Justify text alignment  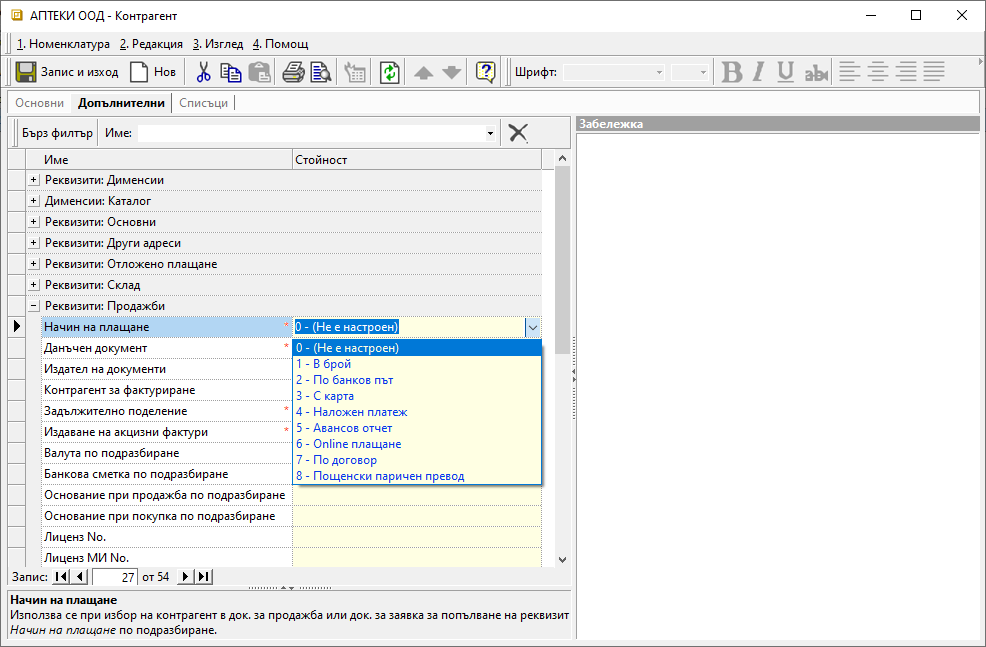click(x=934, y=72)
